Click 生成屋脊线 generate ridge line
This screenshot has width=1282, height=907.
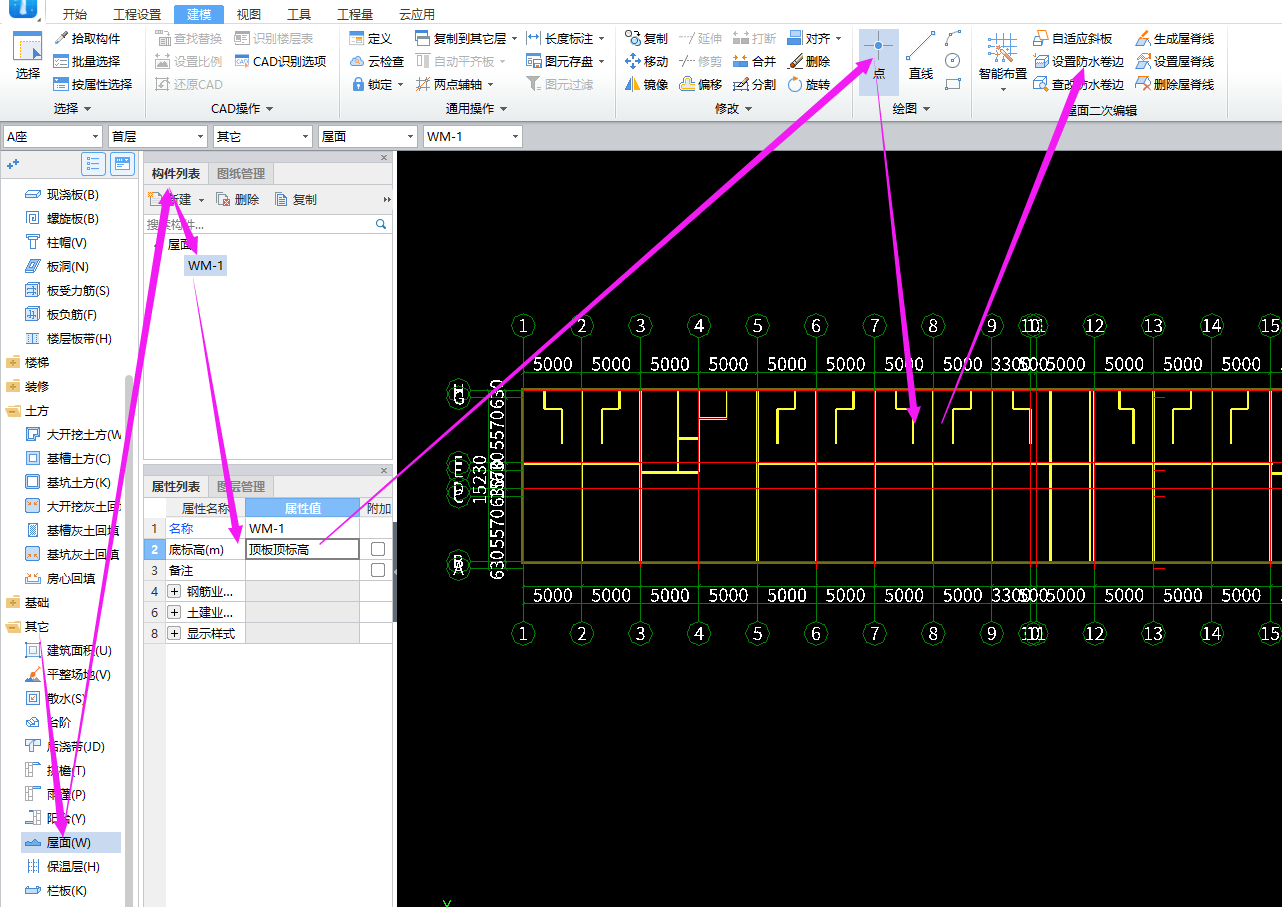(1175, 38)
